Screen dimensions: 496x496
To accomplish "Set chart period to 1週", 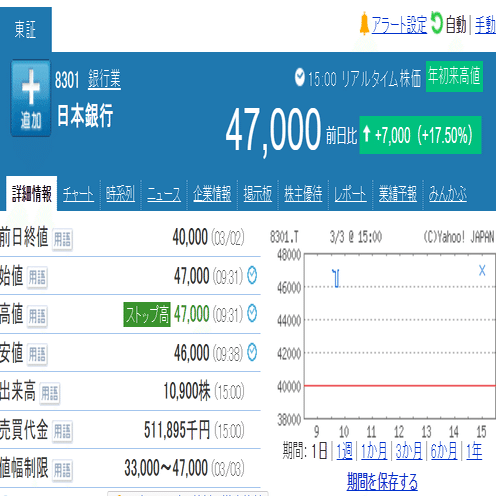I will (x=344, y=451).
